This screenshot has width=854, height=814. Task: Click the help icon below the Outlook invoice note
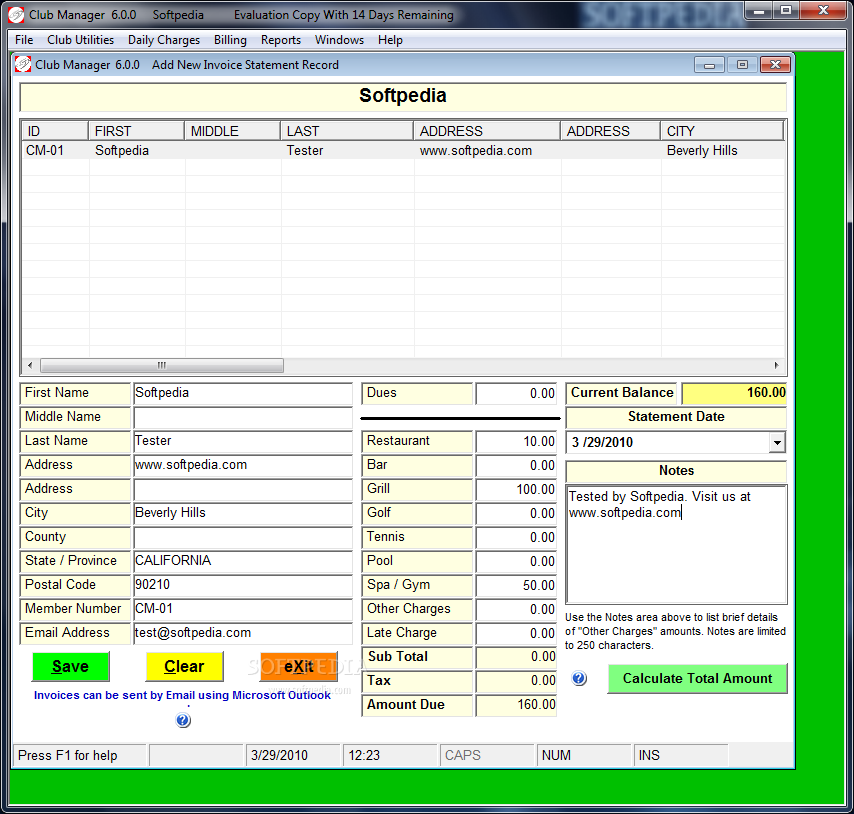[183, 720]
